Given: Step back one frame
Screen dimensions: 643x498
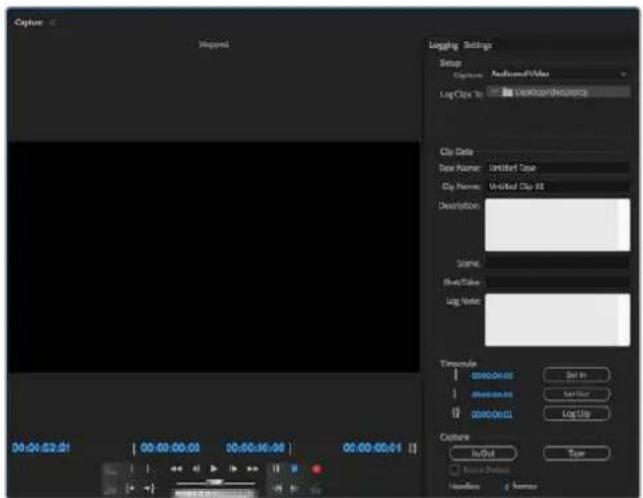Looking at the screenshot, I should pyautogui.click(x=196, y=469).
